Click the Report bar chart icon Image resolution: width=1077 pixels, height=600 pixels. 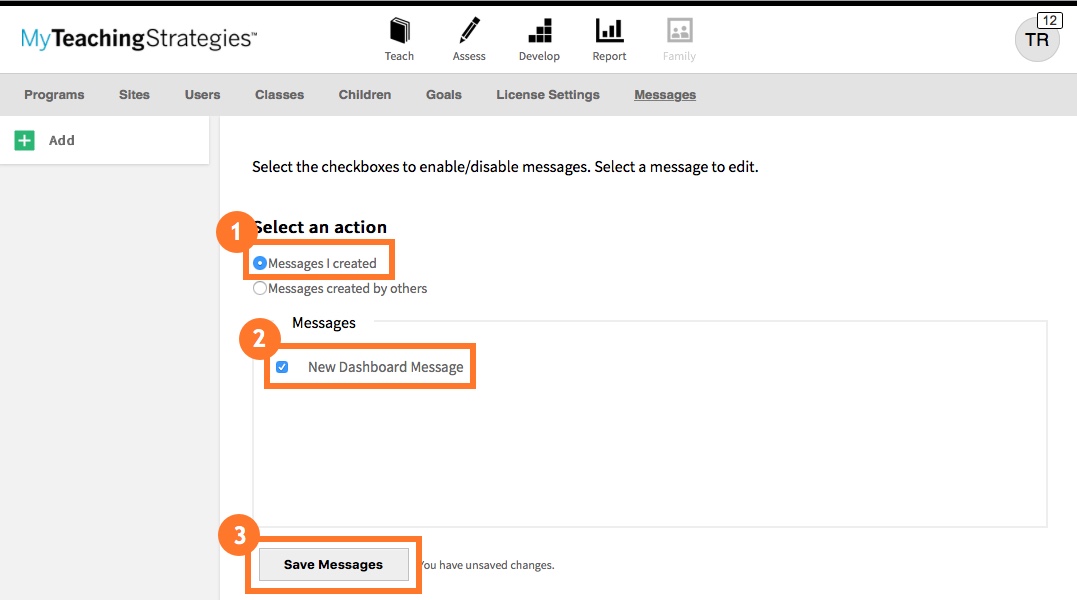pos(609,32)
